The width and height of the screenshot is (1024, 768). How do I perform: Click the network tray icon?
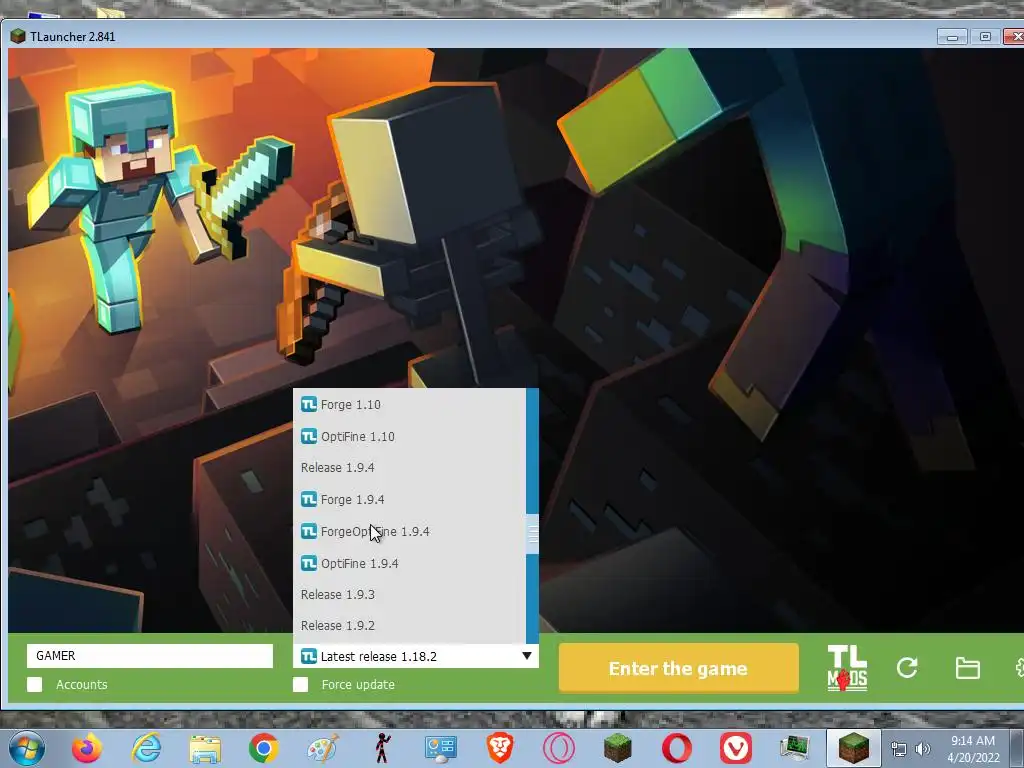pos(899,749)
